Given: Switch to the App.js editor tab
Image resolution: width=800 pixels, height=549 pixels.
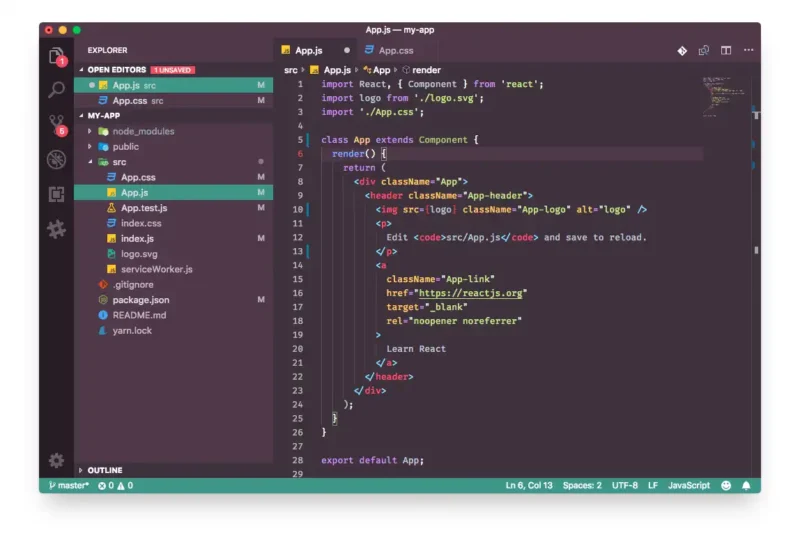Looking at the screenshot, I should (x=315, y=51).
